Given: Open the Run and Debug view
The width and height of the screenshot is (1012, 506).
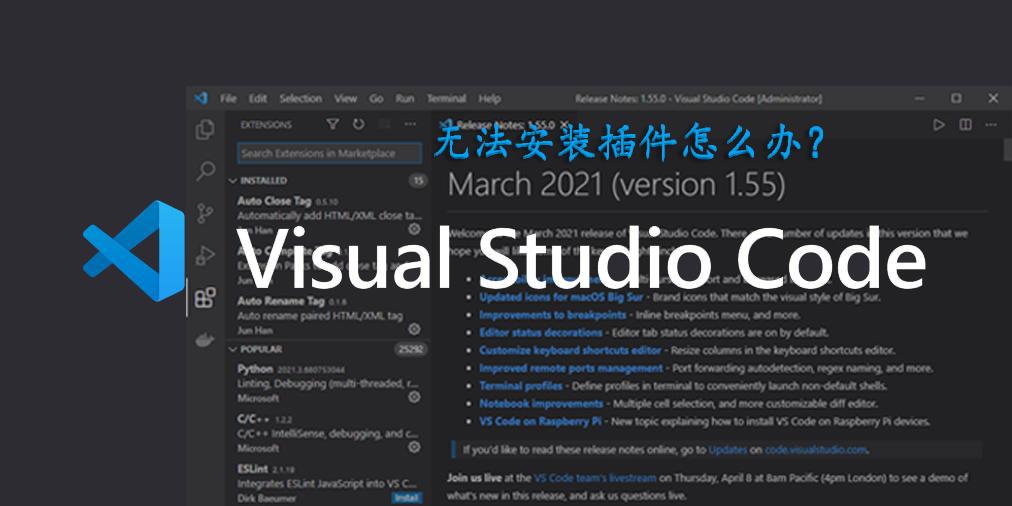Looking at the screenshot, I should (x=205, y=256).
